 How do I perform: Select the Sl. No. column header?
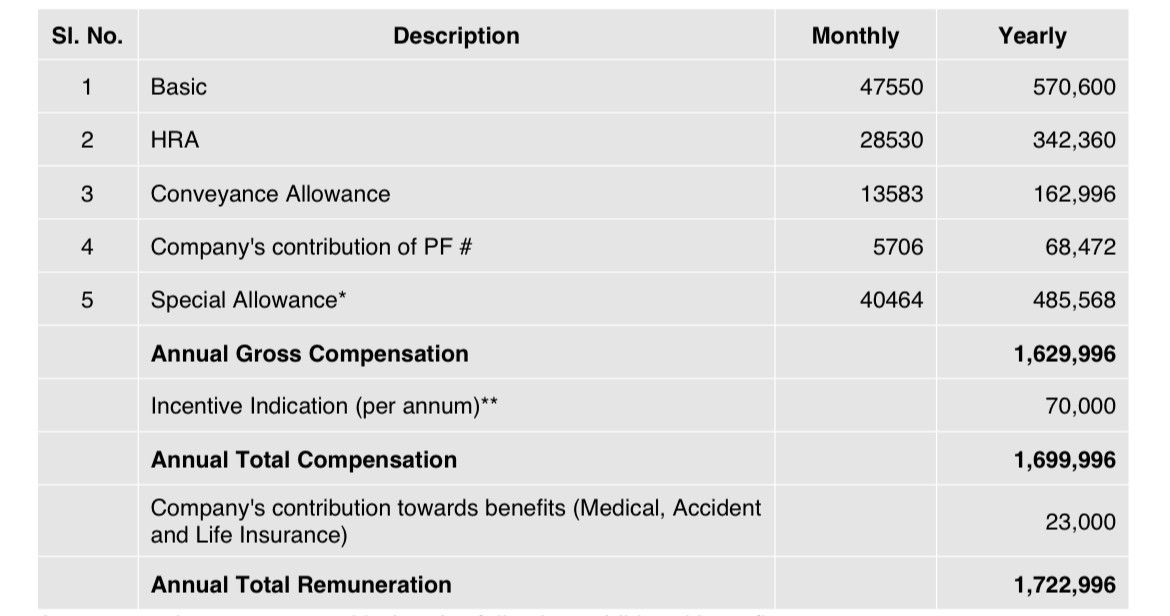point(87,36)
